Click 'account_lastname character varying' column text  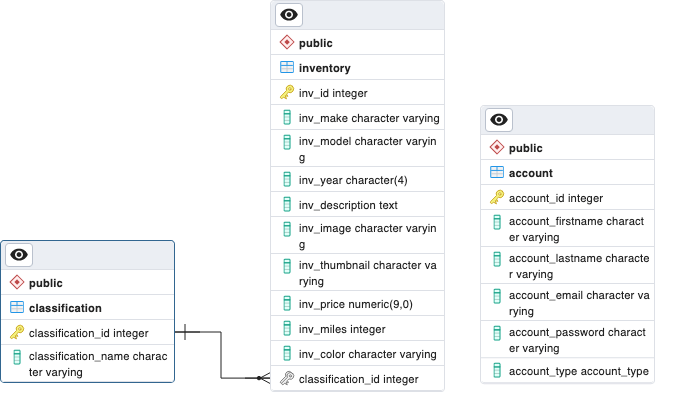(x=579, y=266)
